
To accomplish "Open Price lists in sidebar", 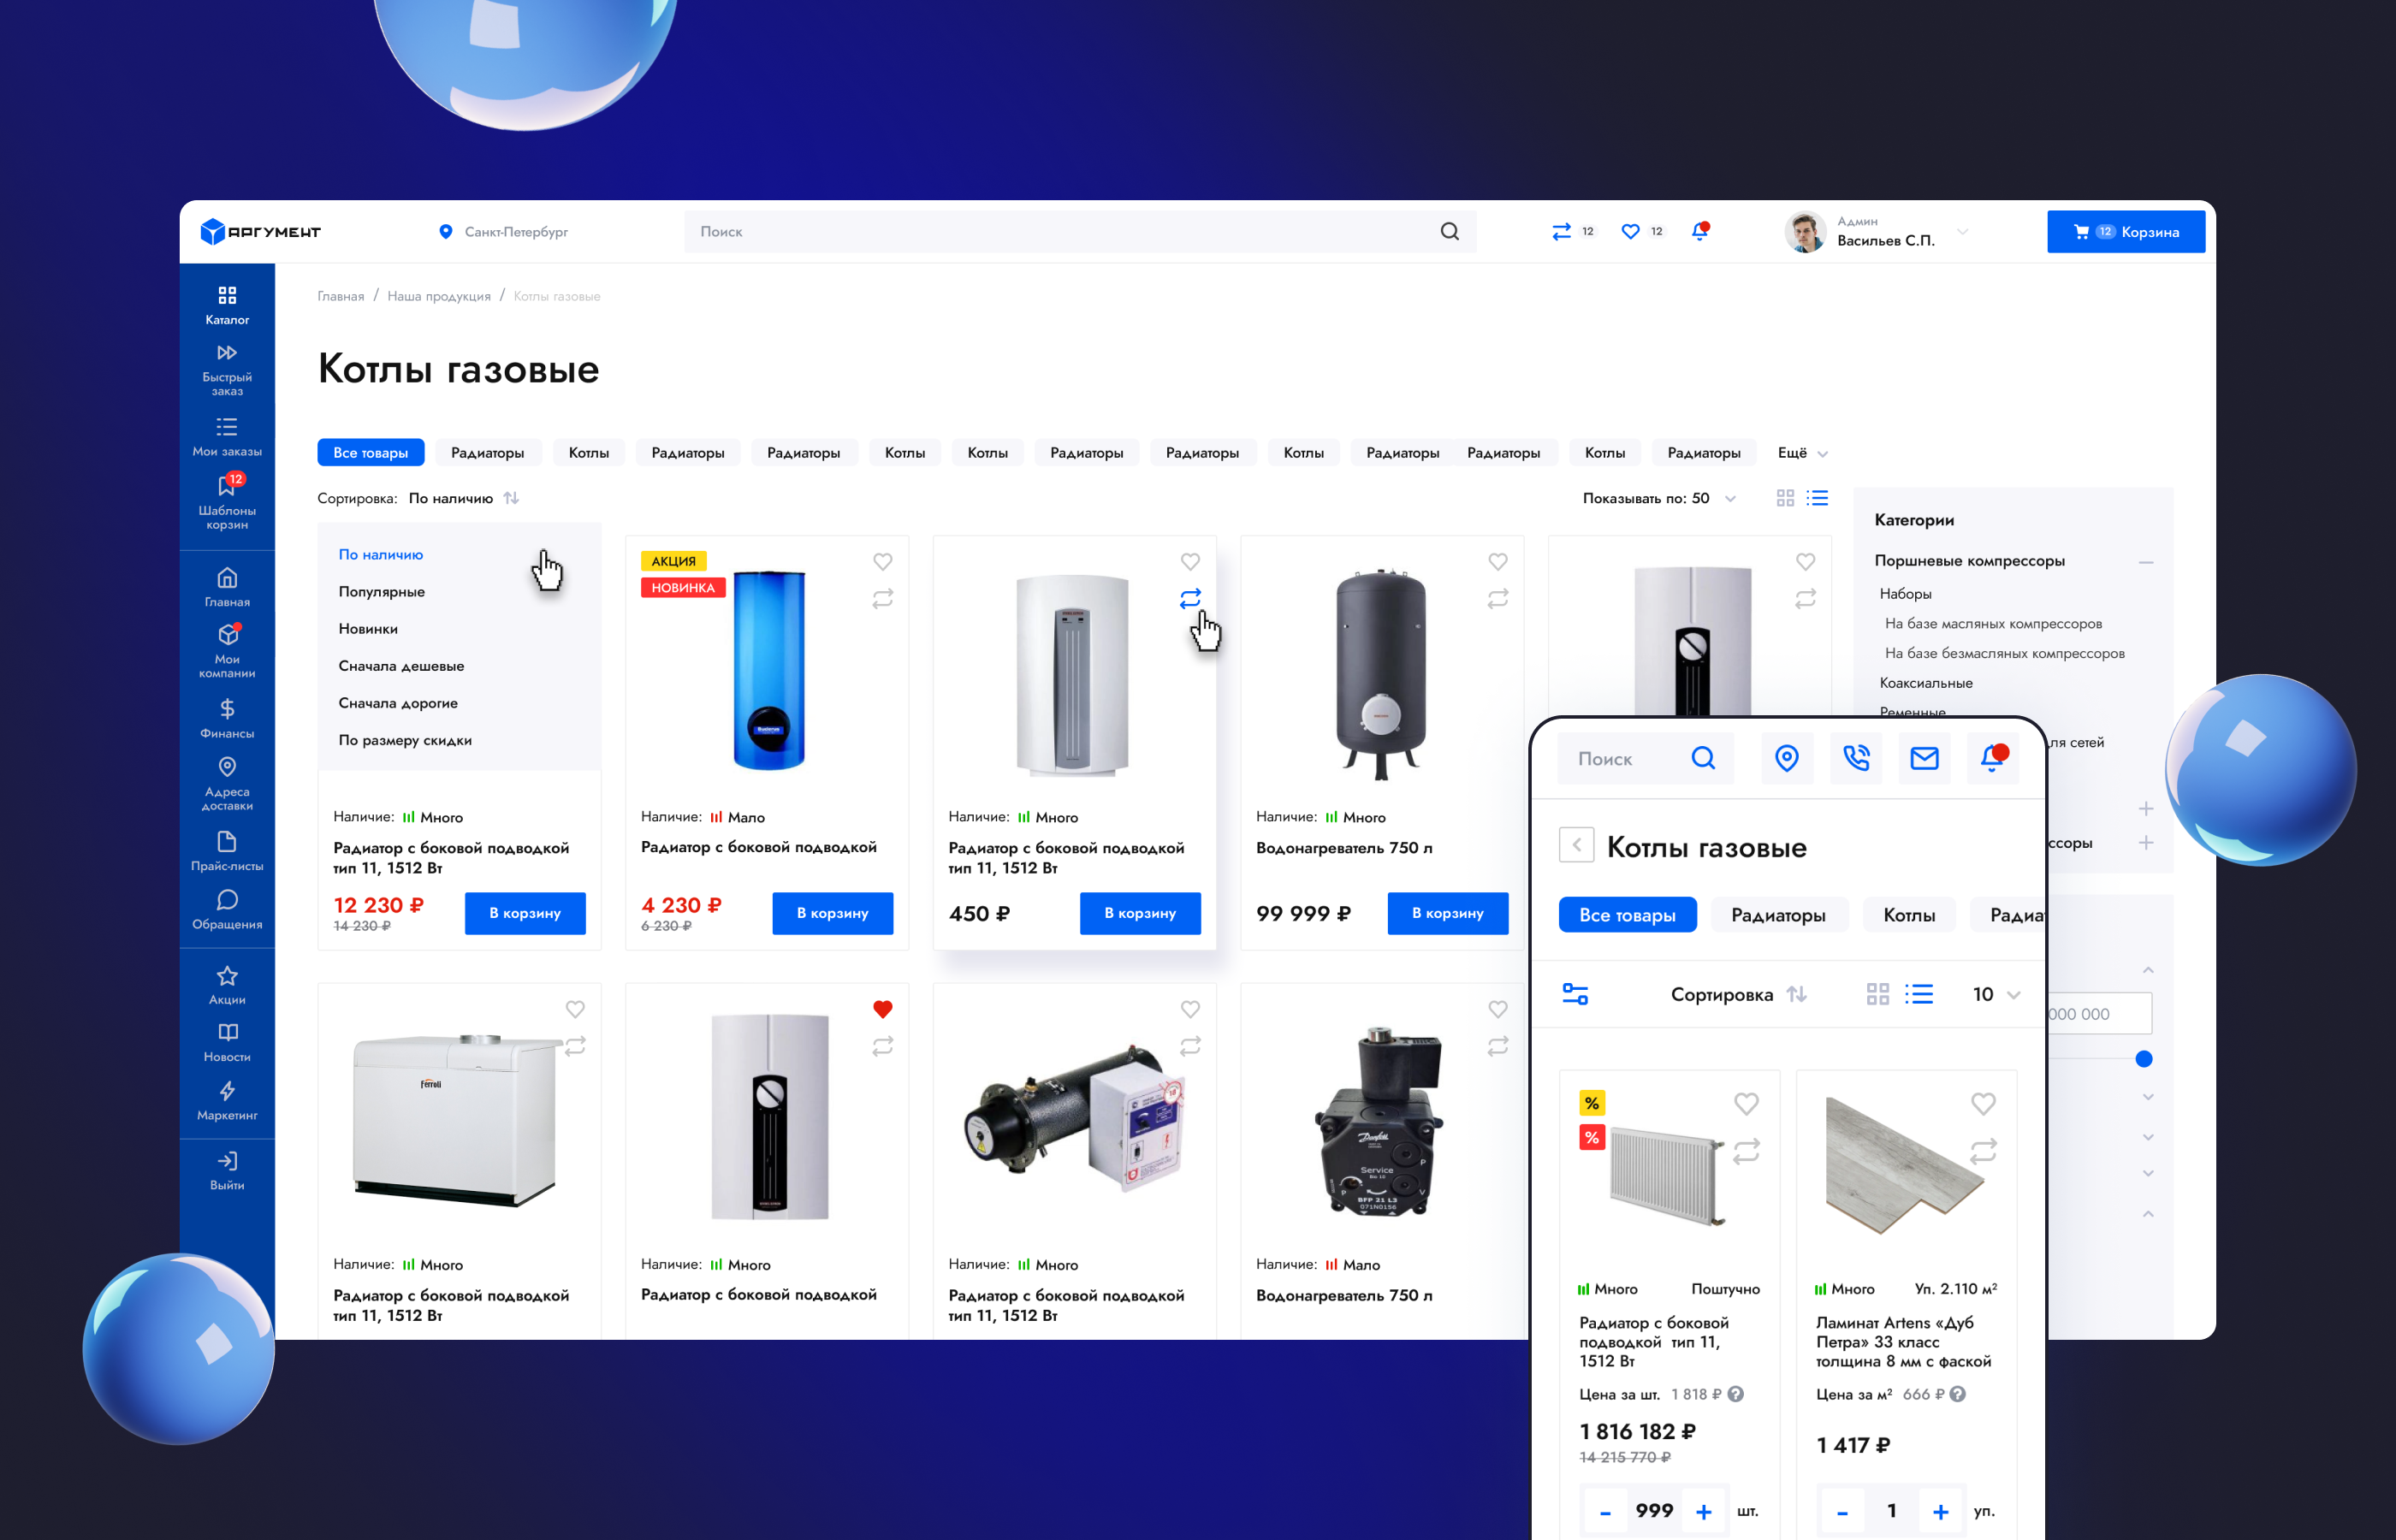I will [x=227, y=851].
